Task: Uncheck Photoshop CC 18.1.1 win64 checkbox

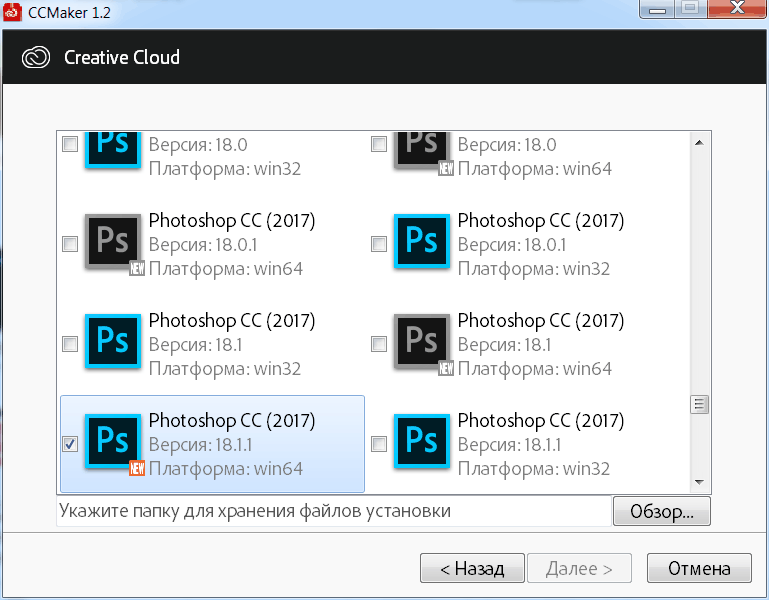Action: 70,444
